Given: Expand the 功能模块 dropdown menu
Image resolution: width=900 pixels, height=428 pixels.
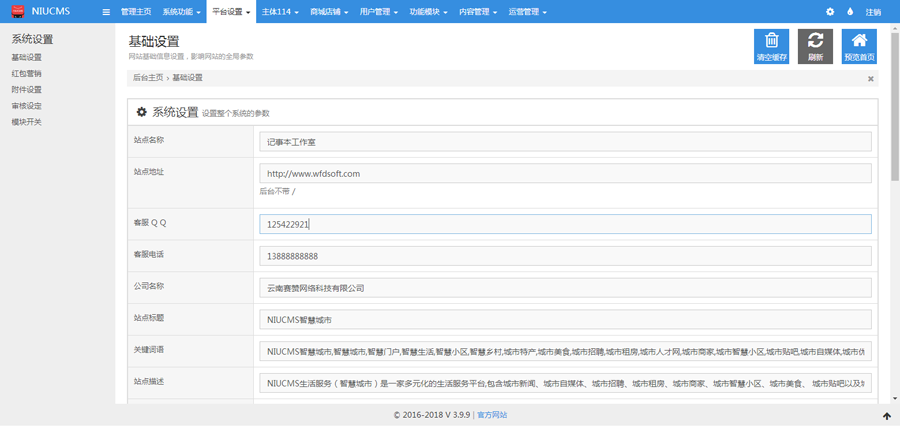Looking at the screenshot, I should (429, 12).
